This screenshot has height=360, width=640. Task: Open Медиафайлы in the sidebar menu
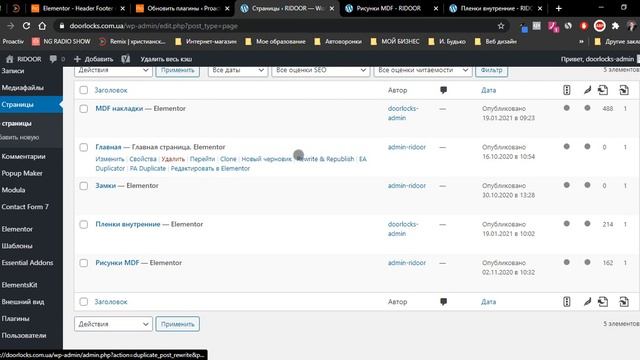click(22, 88)
